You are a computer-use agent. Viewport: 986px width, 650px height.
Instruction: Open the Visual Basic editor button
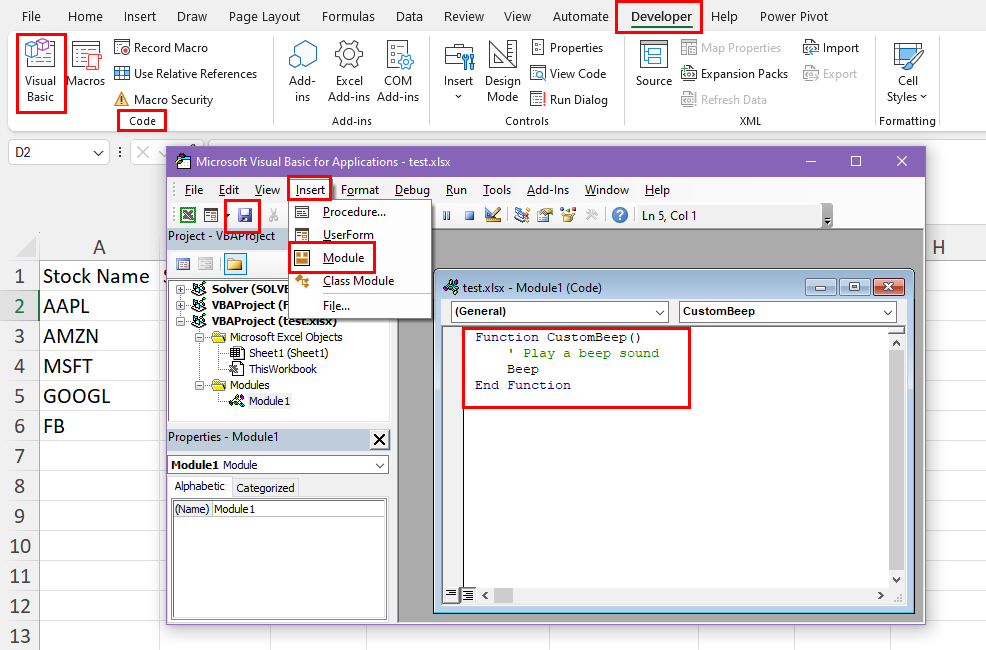tap(40, 71)
